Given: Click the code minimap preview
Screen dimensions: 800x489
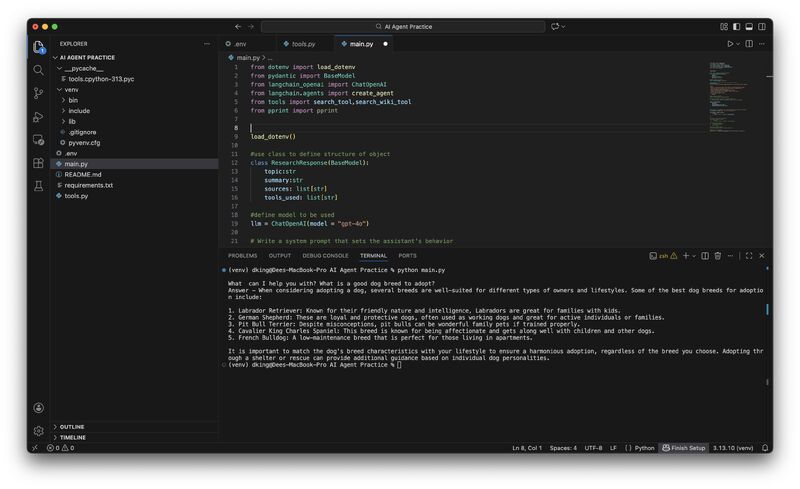Looking at the screenshot, I should click(728, 96).
